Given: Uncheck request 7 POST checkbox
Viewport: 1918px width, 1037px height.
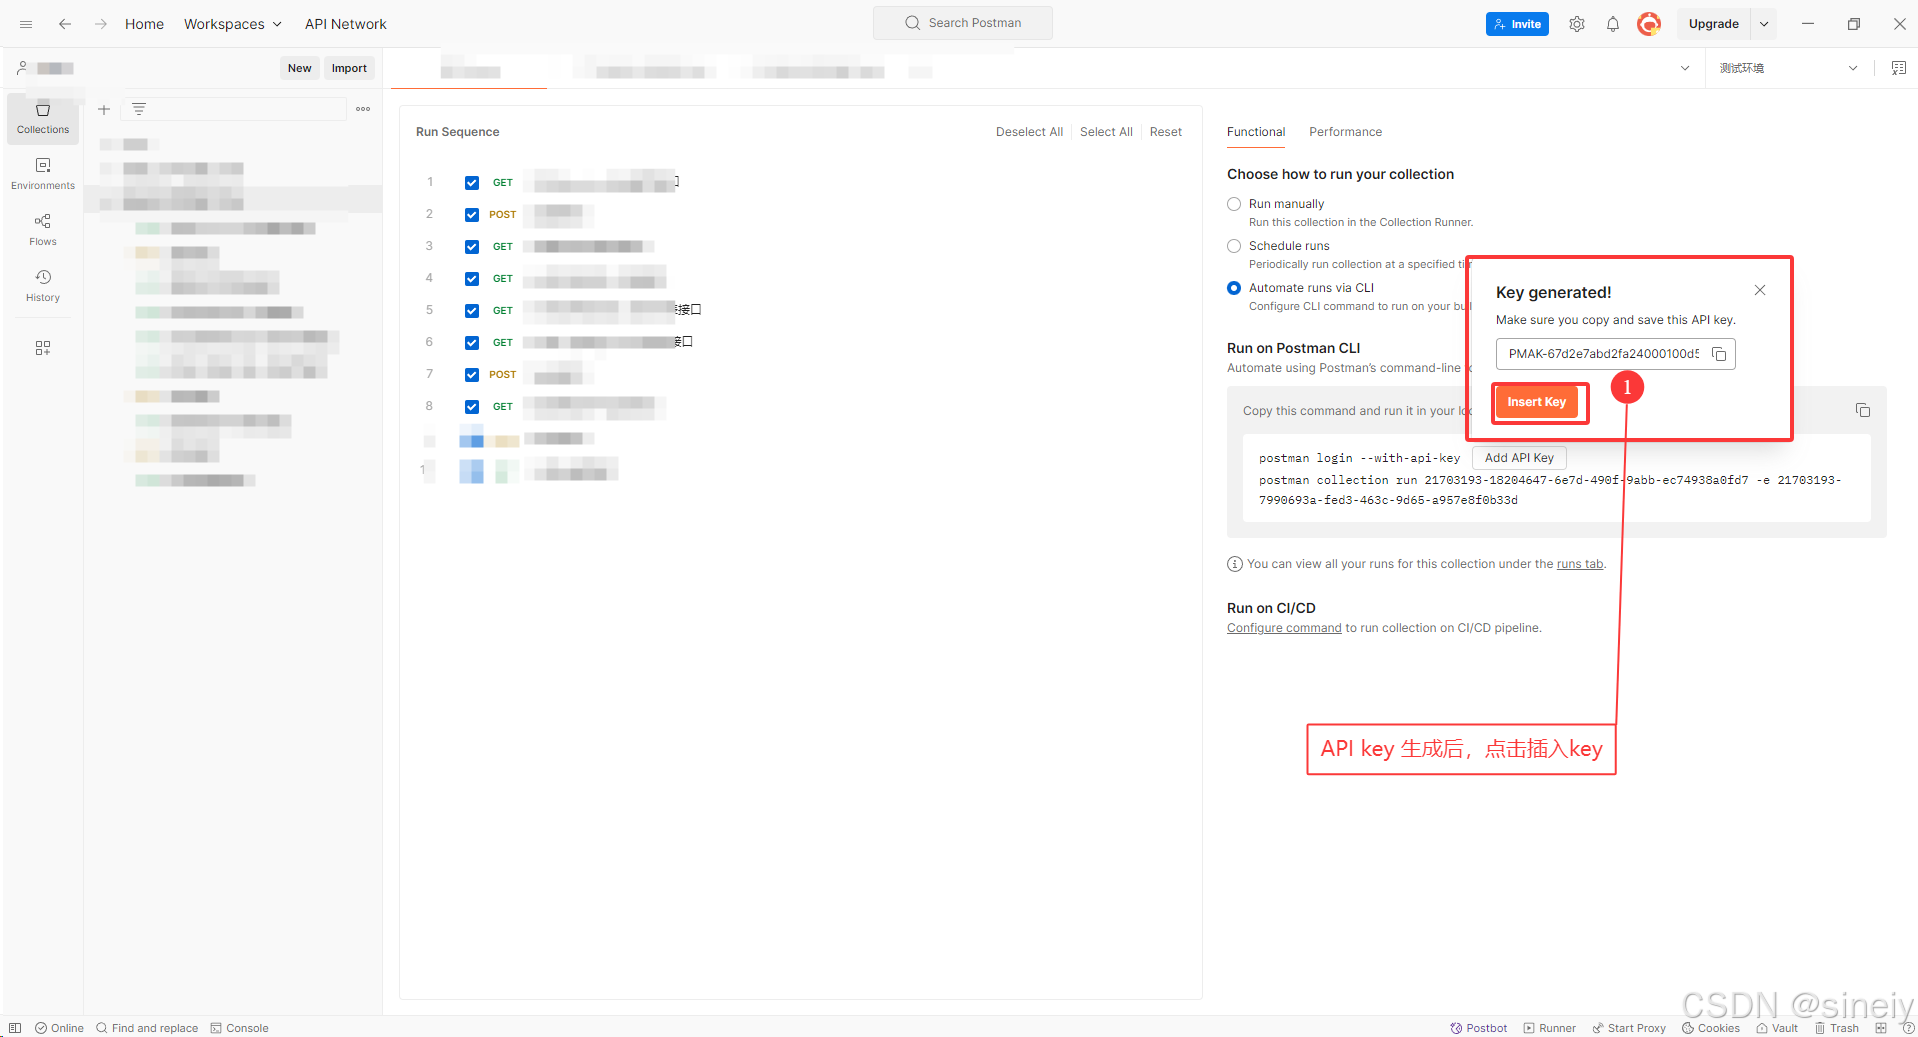Looking at the screenshot, I should pos(472,375).
